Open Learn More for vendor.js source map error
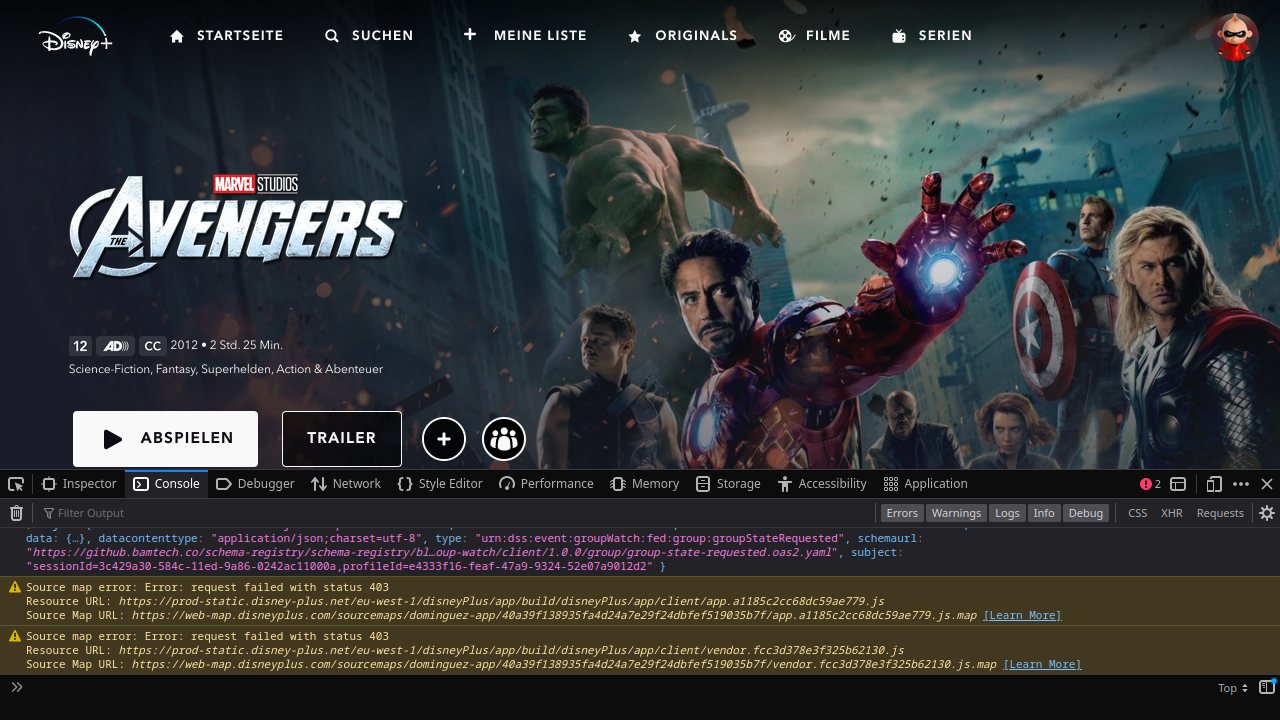This screenshot has height=720, width=1280. click(x=1042, y=664)
